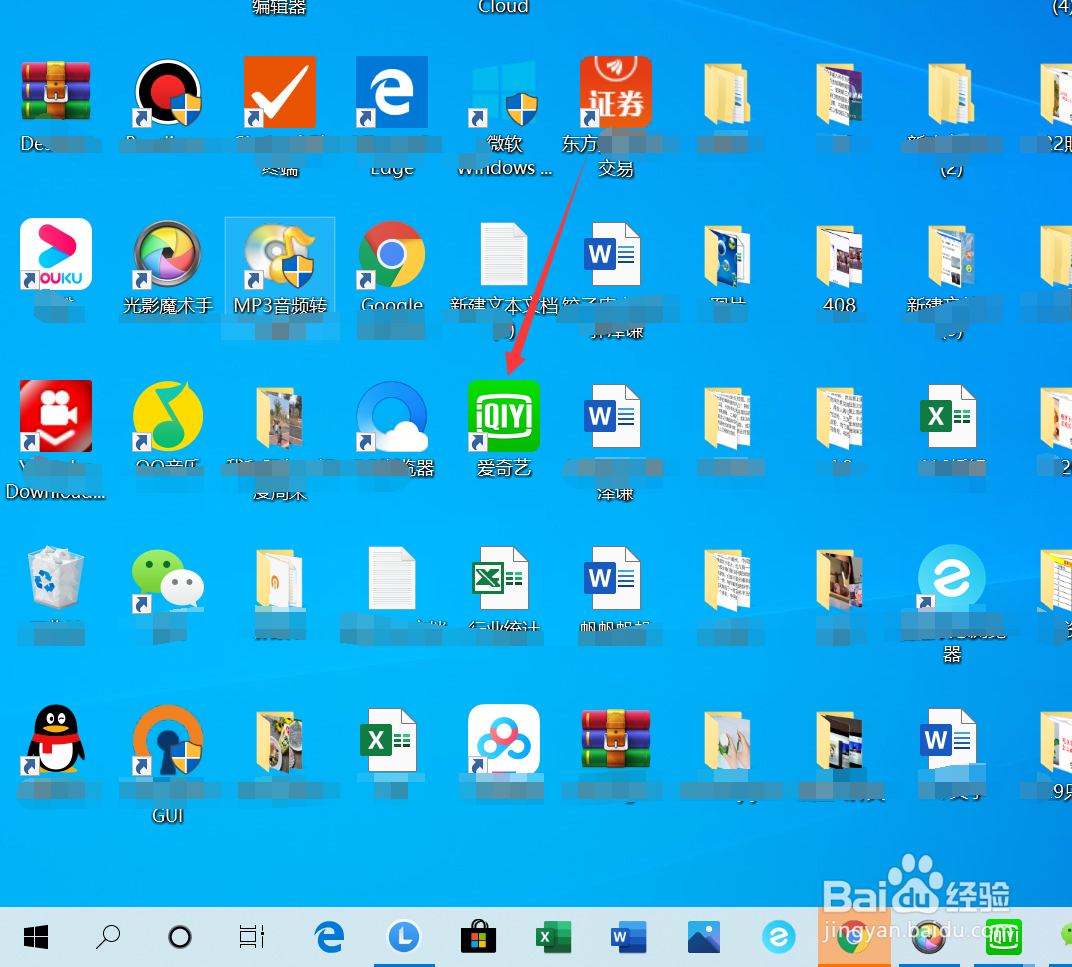Launch the Edge shortcut on the desktop
This screenshot has height=967, width=1072.
(x=392, y=92)
